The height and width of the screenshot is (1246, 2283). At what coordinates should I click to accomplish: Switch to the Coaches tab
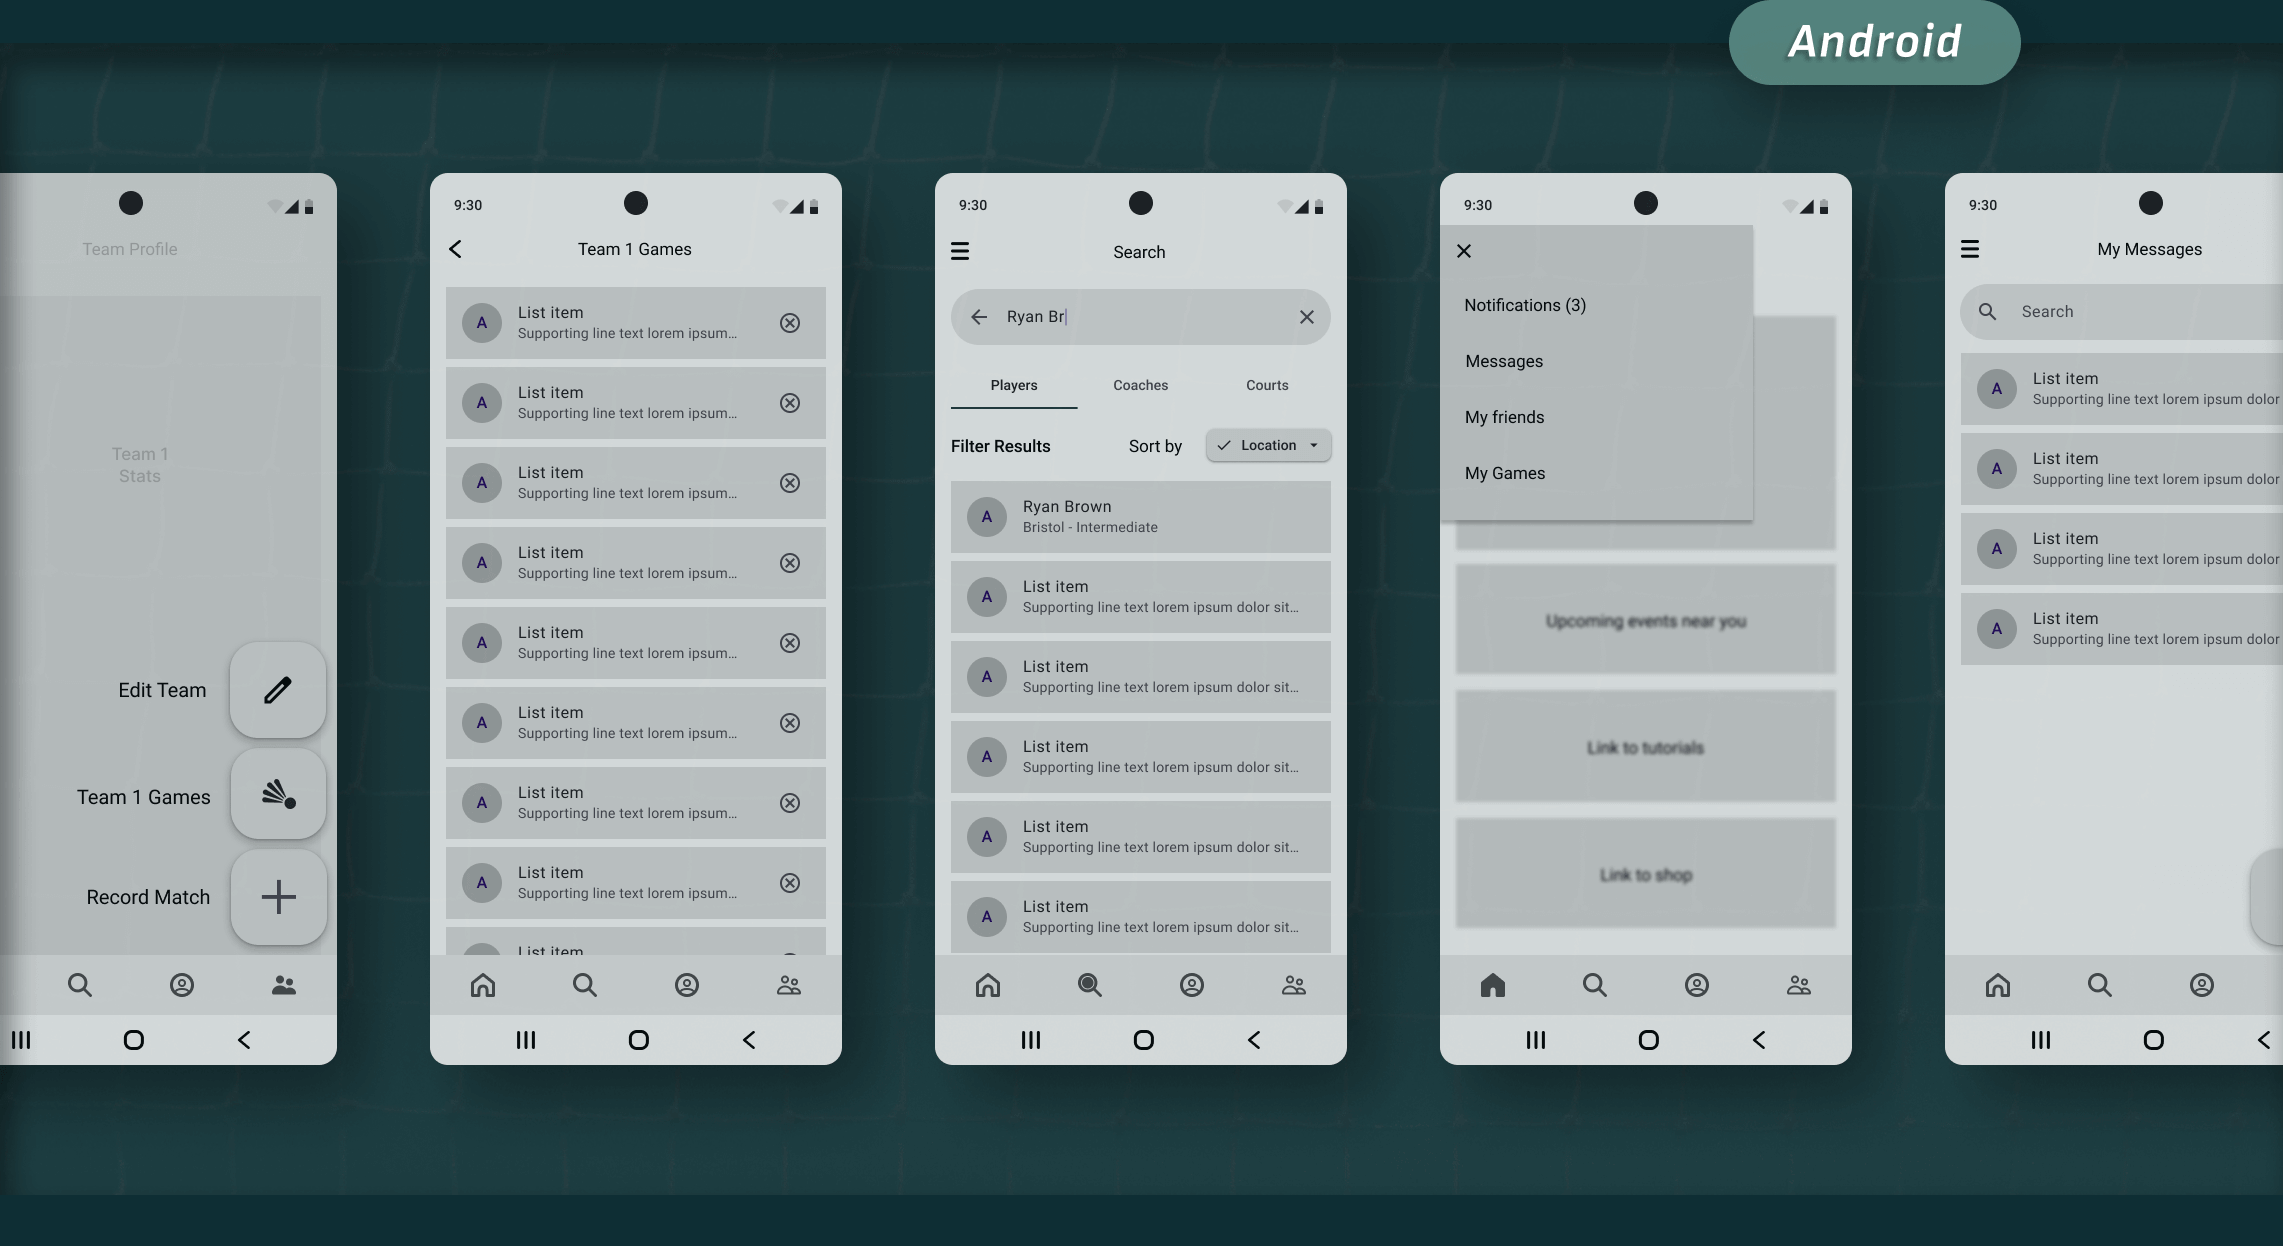1140,385
